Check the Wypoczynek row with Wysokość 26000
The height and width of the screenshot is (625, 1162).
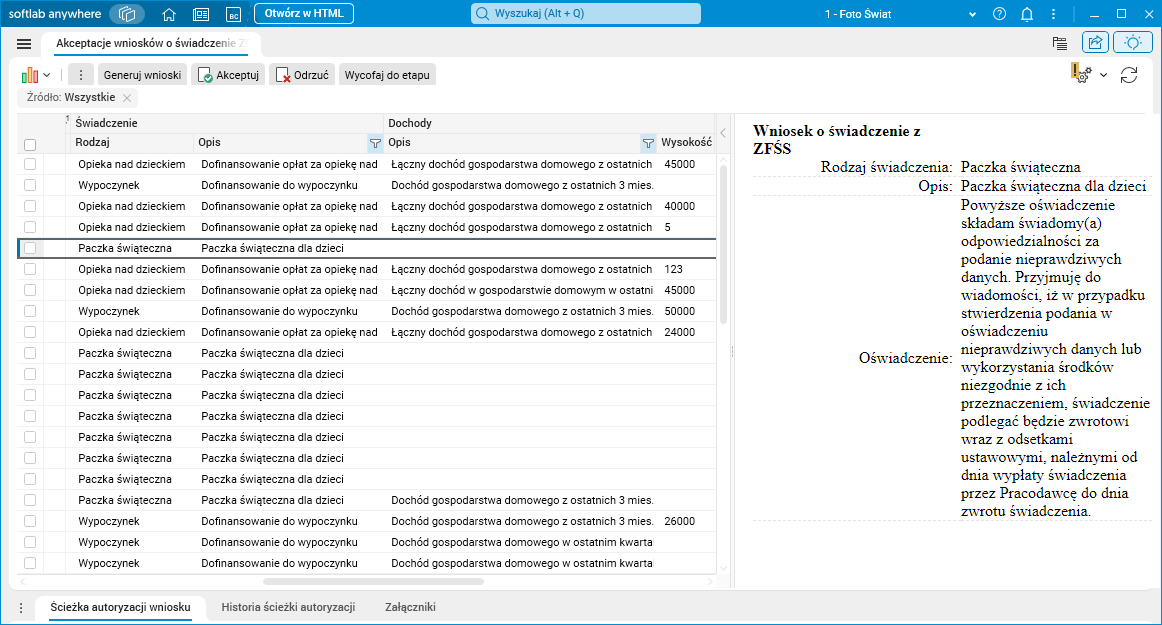[30, 521]
